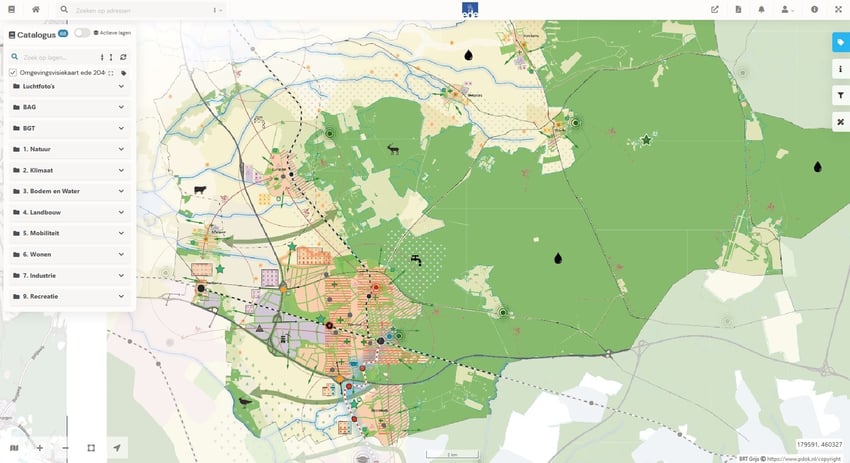Expand the Luchtfoto's layer group

[121, 86]
